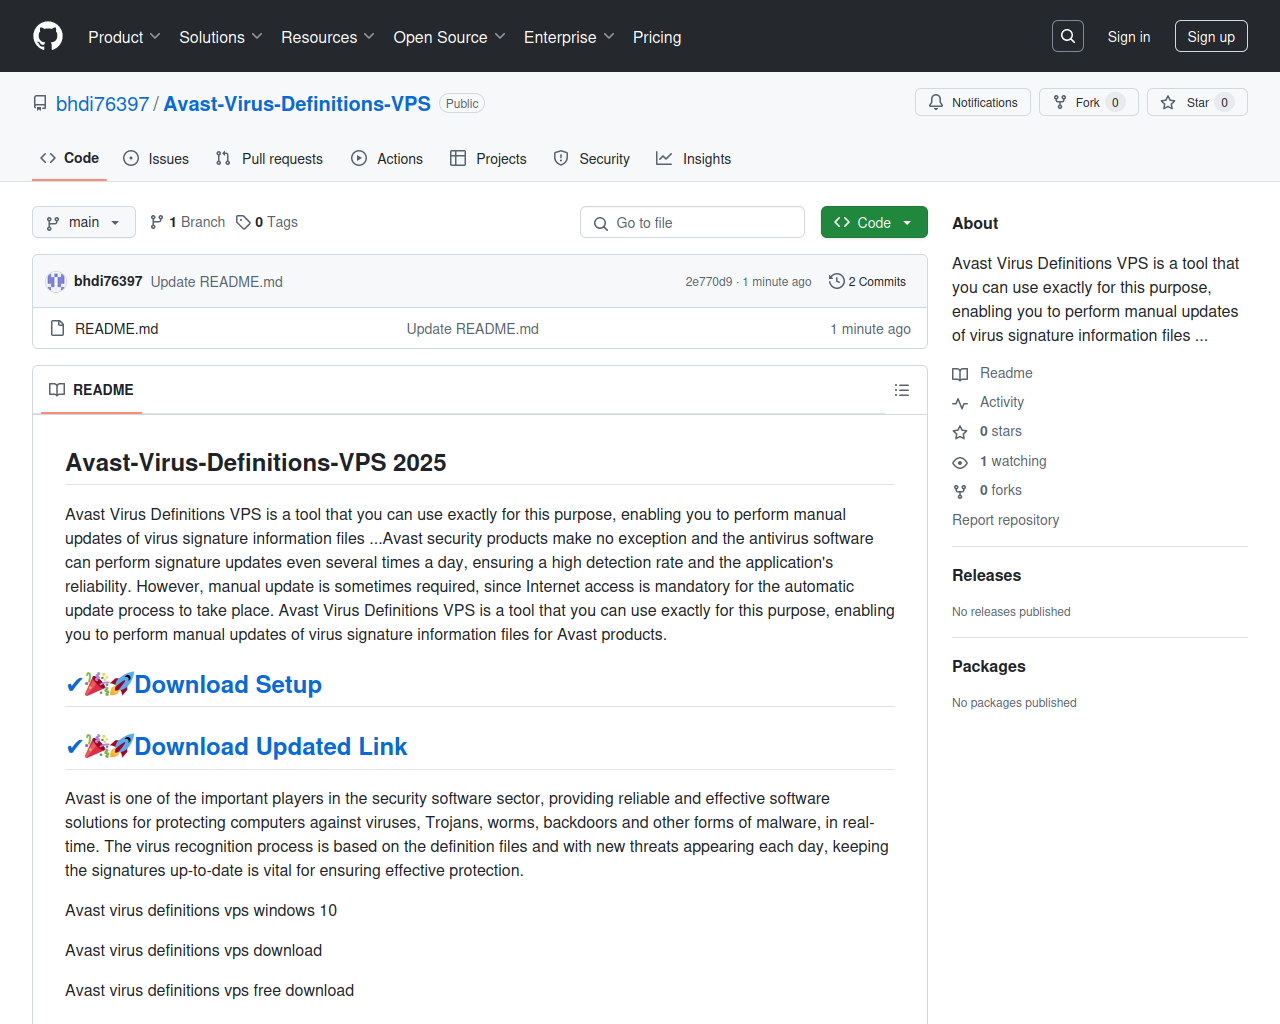
Task: Expand the Solutions menu
Action: [x=220, y=37]
